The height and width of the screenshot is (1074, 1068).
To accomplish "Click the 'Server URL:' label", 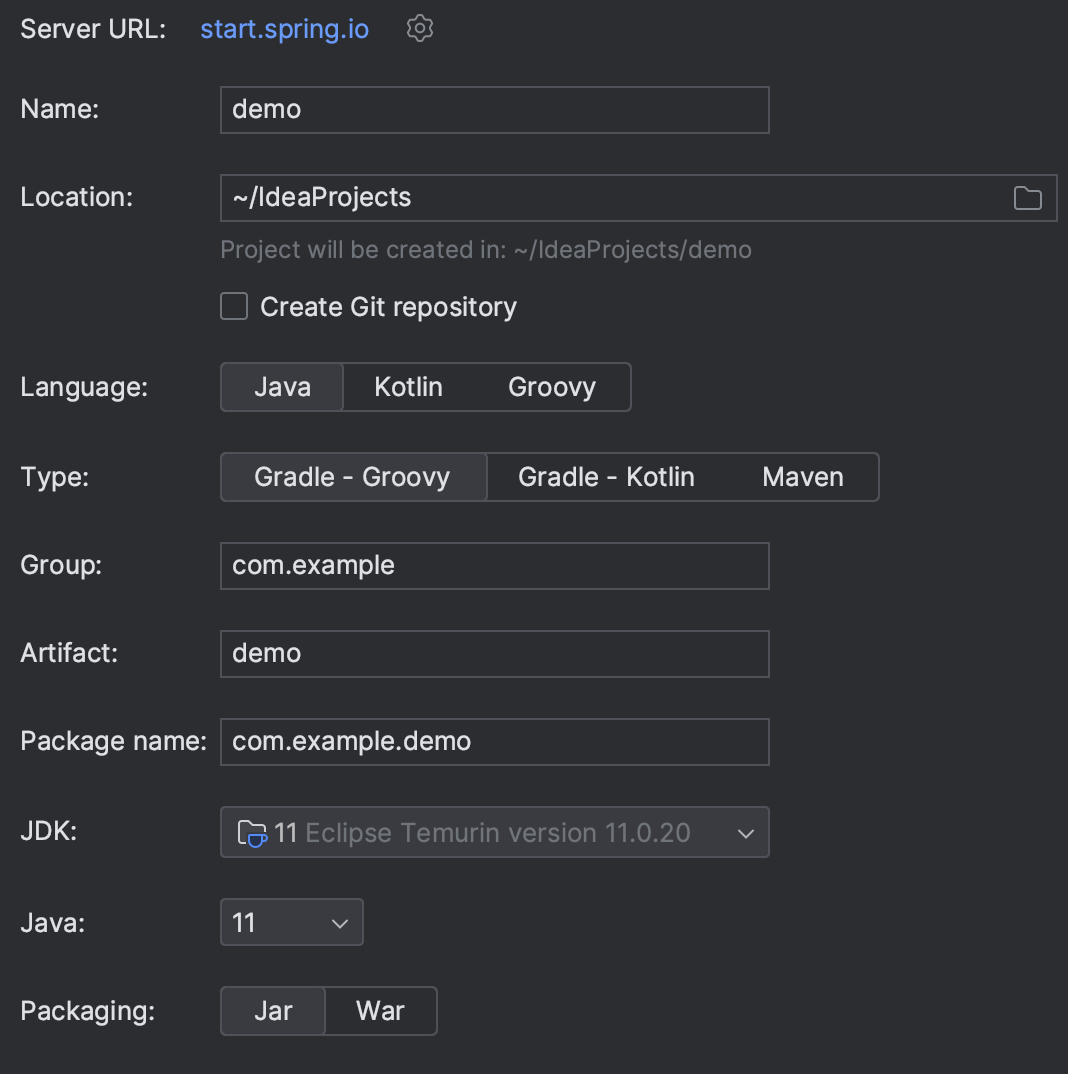I will pos(93,29).
